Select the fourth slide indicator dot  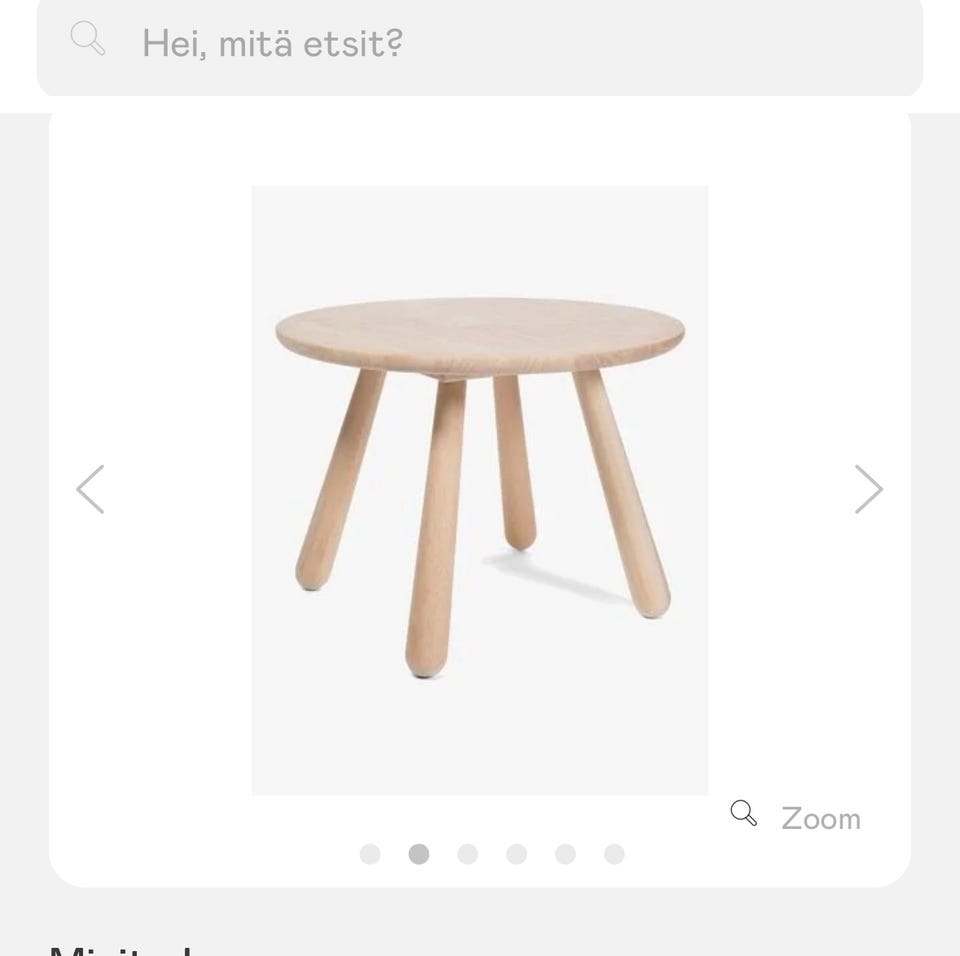515,855
